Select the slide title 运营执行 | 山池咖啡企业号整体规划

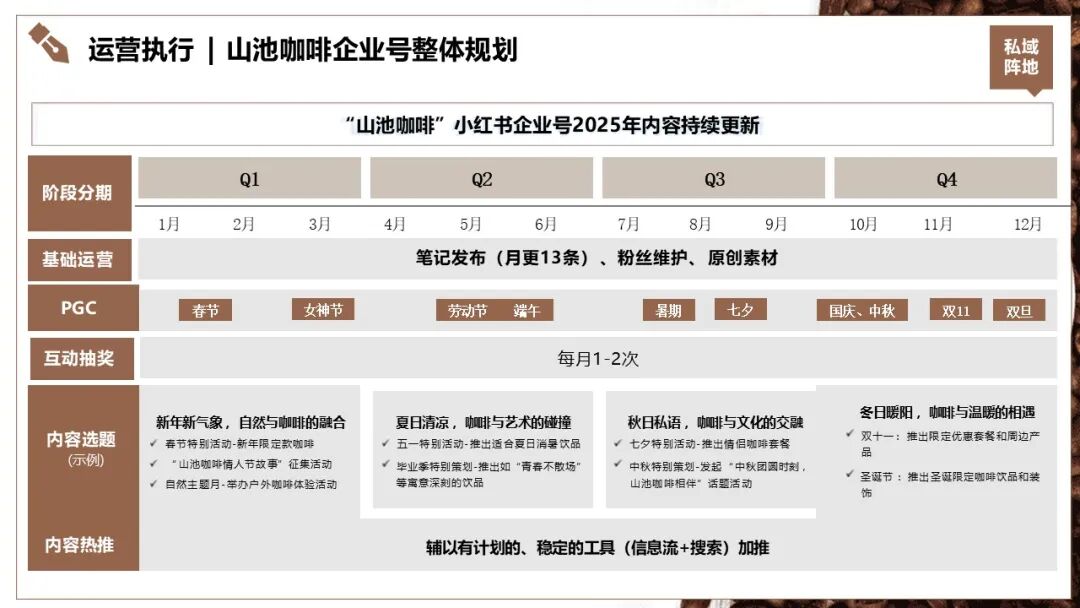[x=302, y=50]
